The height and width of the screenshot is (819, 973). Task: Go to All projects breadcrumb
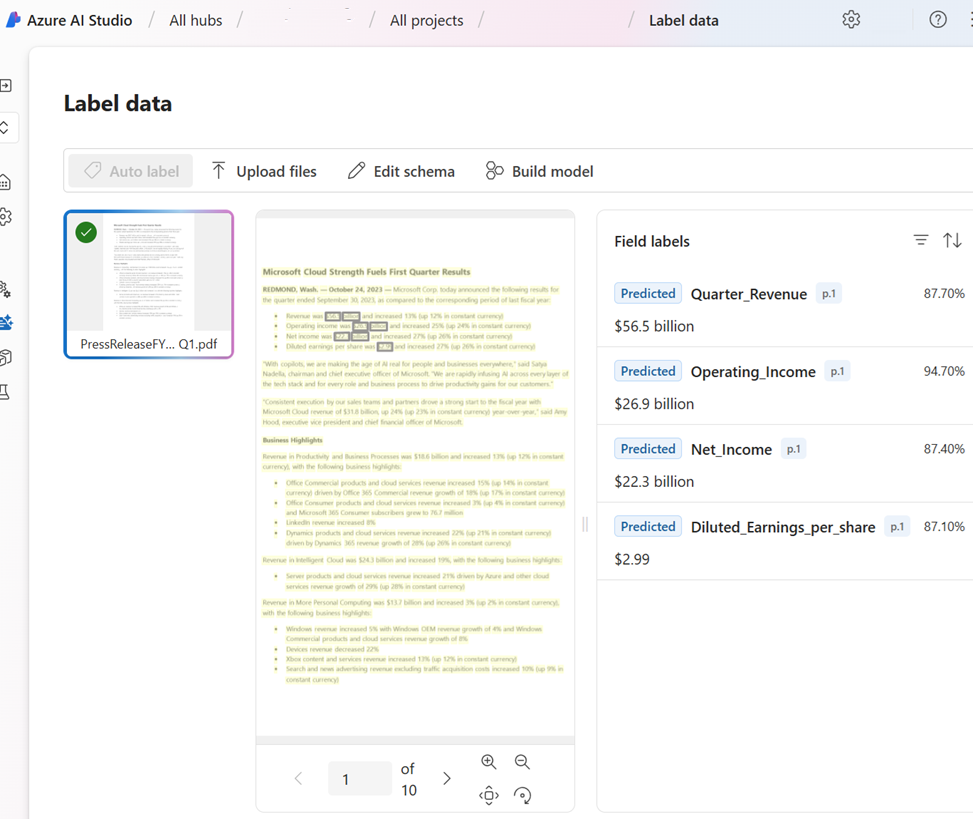point(426,20)
